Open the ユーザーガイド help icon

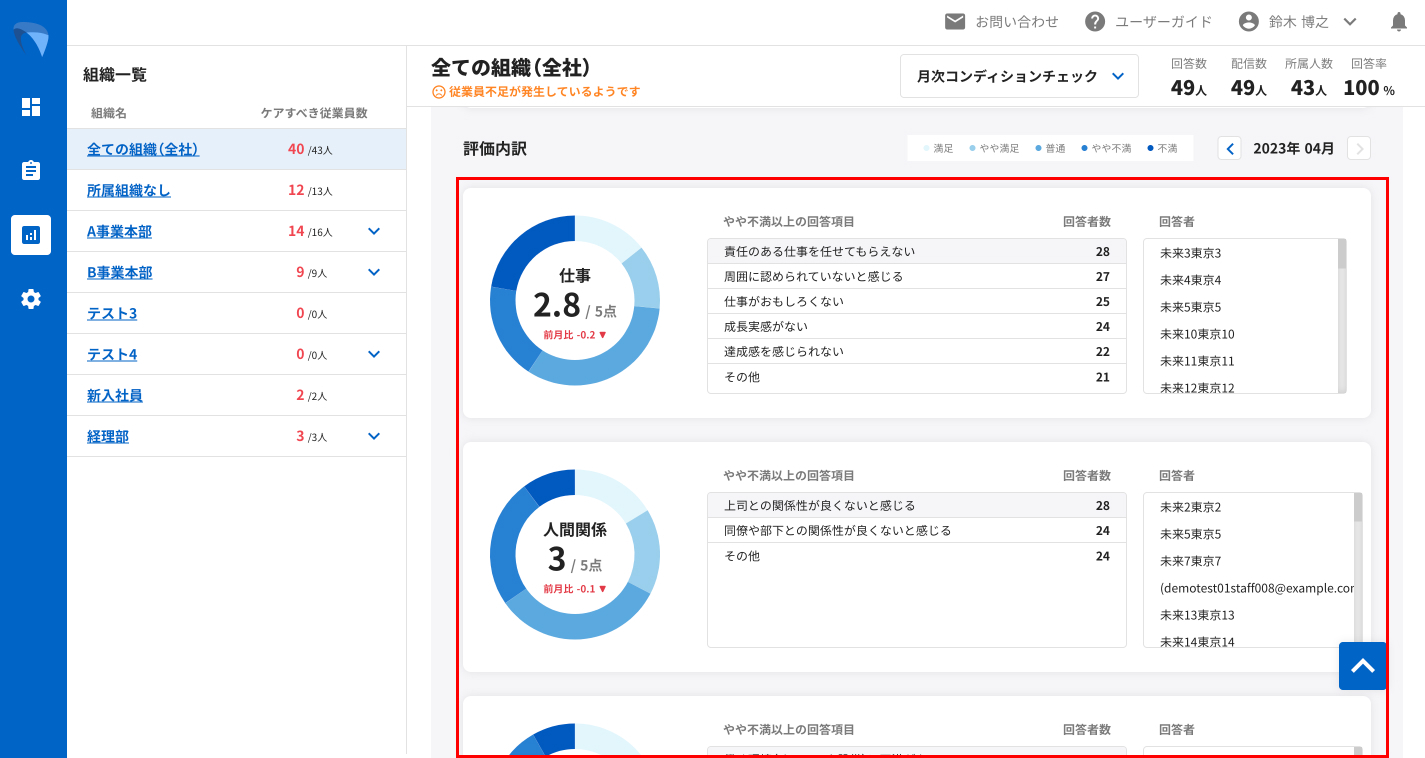click(x=1095, y=22)
